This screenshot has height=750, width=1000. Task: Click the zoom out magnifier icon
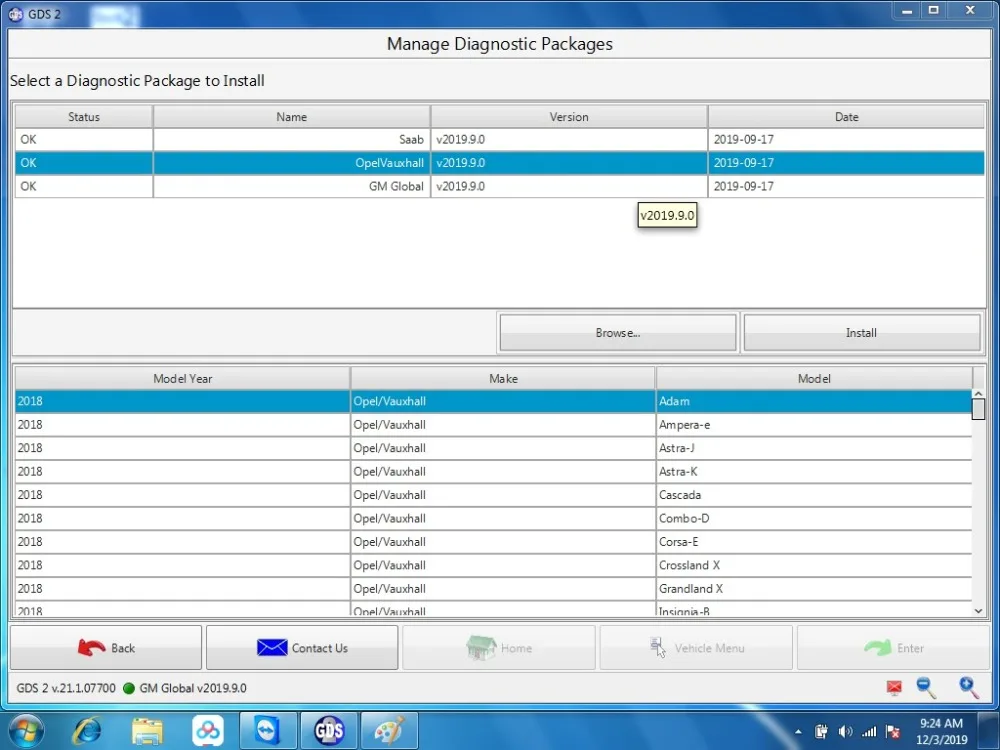point(926,688)
